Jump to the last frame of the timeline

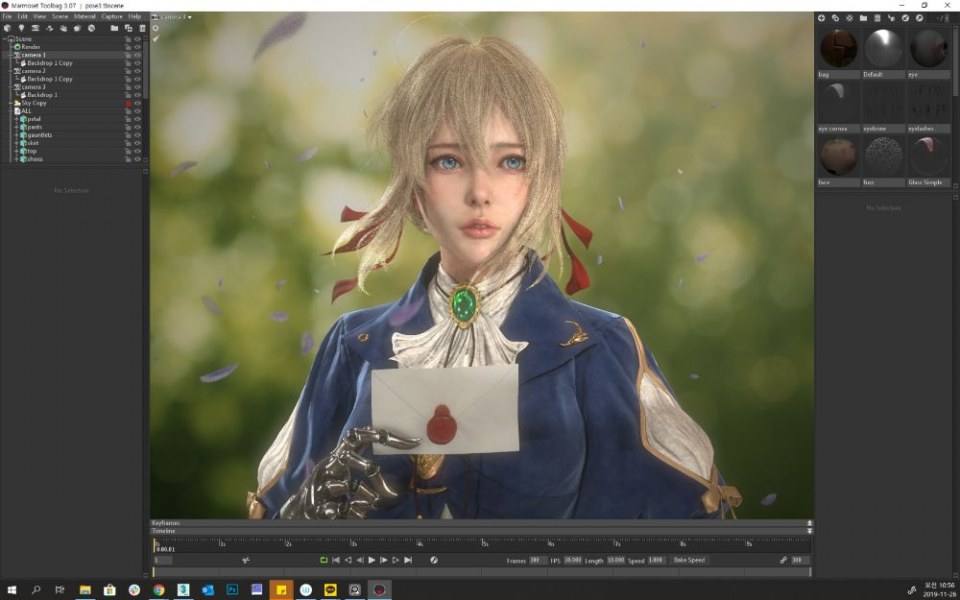[408, 560]
